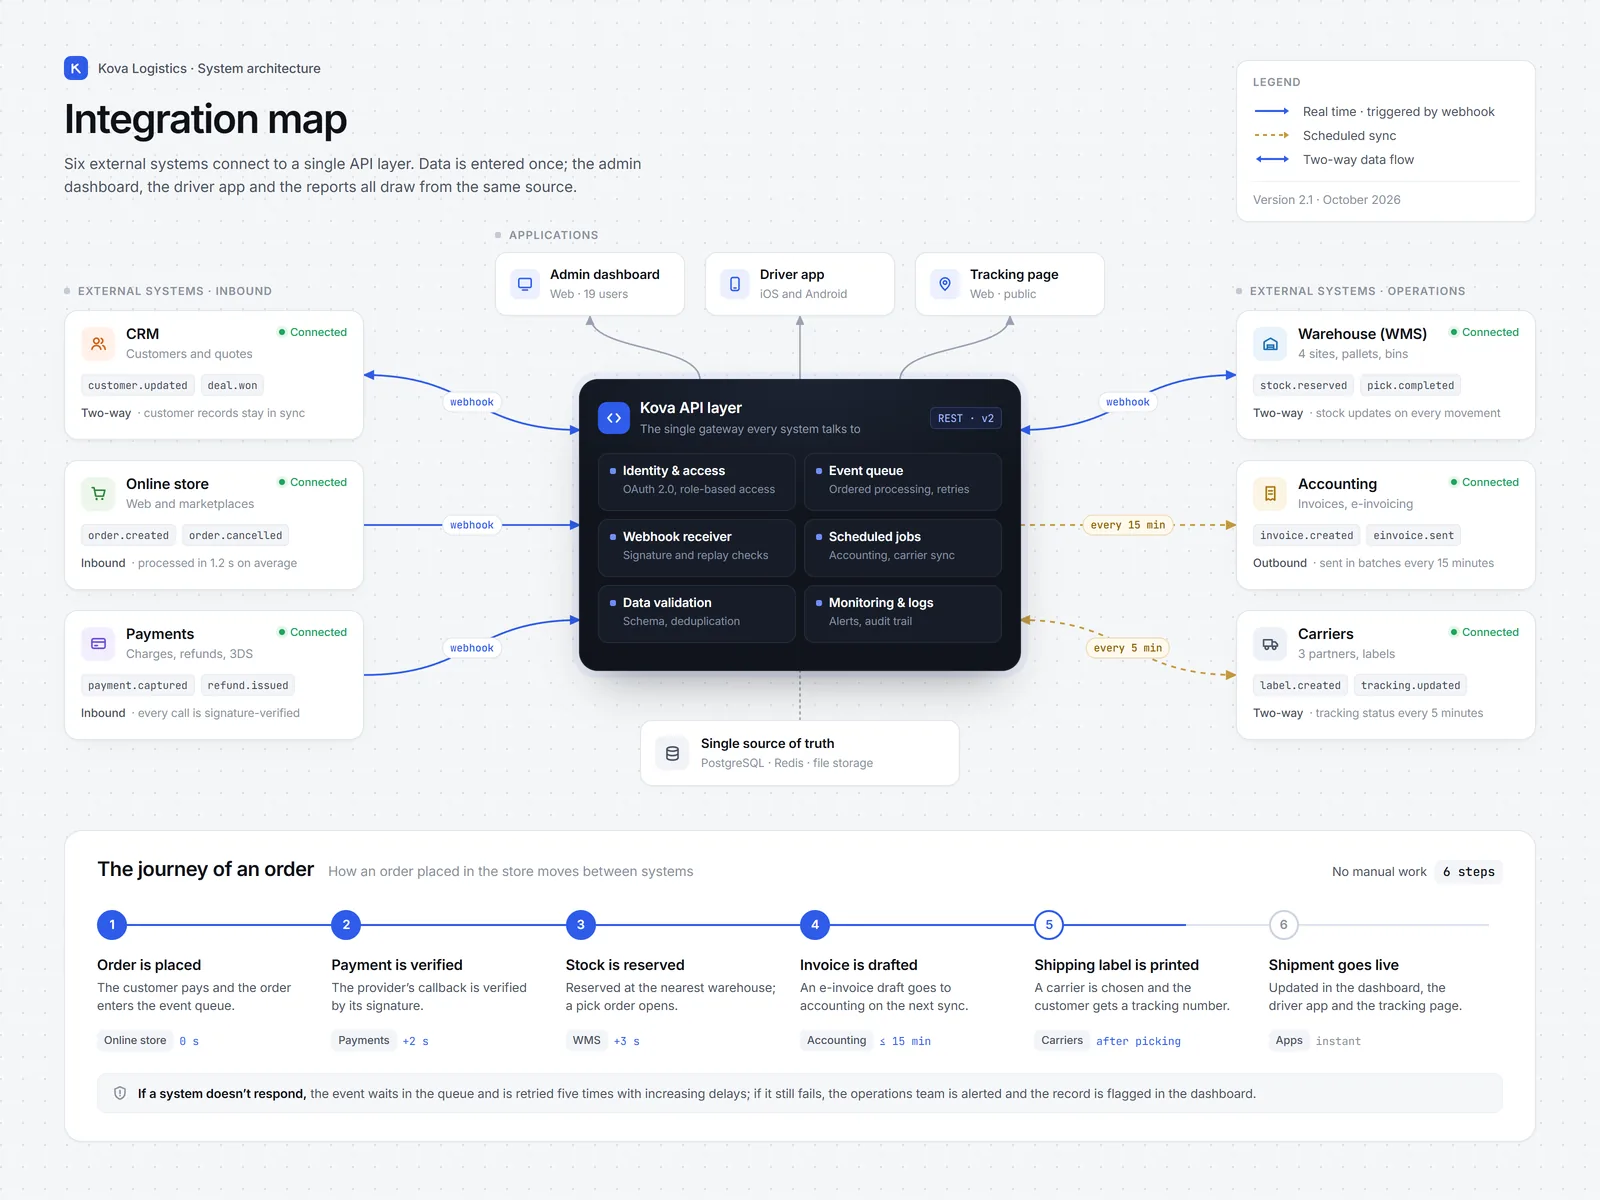Click the einvoice.sent event tag

tap(1414, 535)
